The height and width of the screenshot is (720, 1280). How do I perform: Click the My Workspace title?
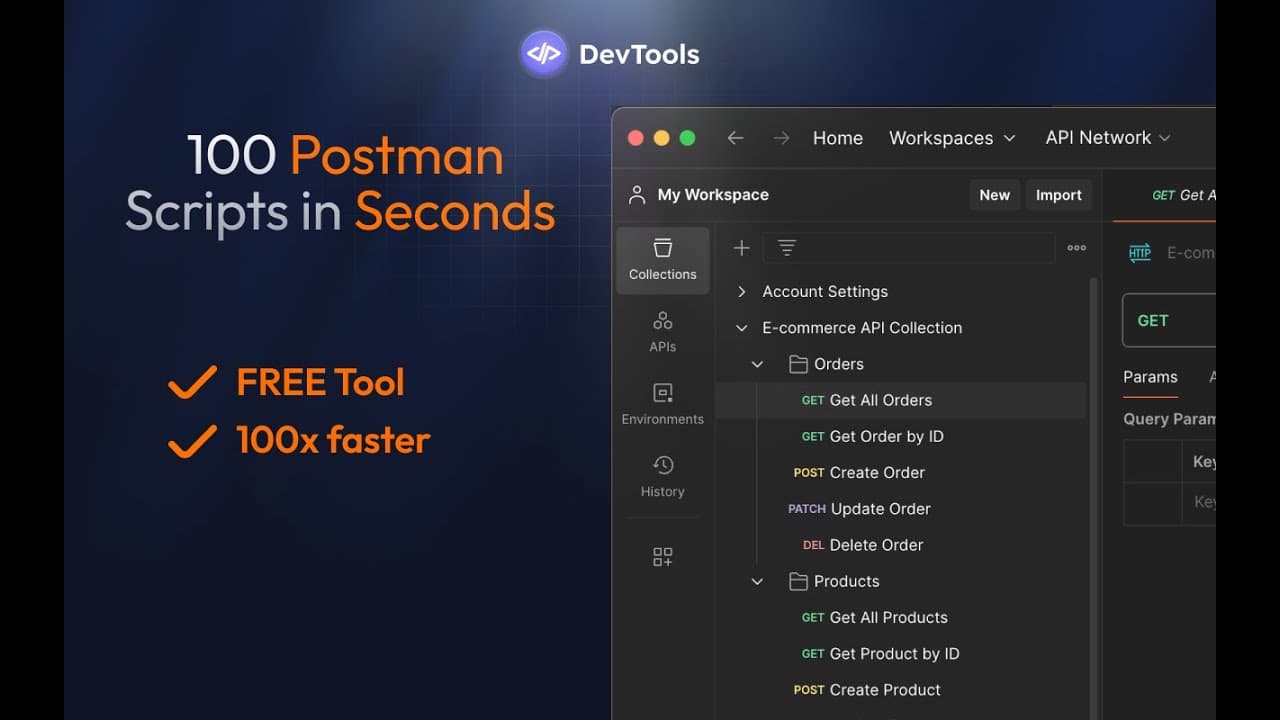pos(713,195)
